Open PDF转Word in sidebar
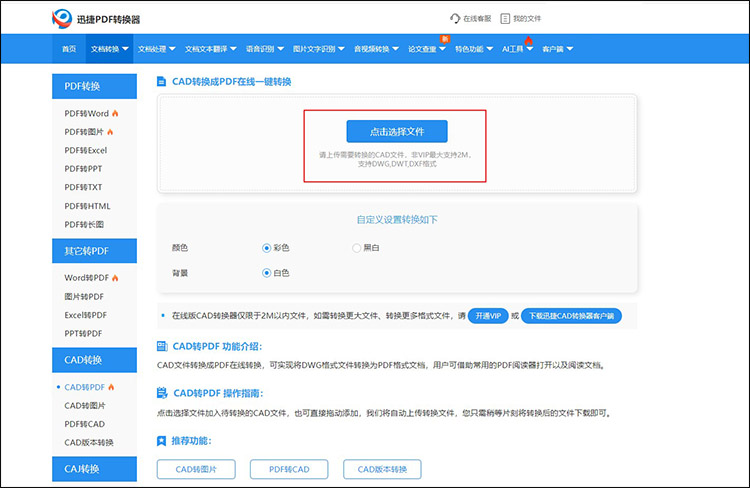750x488 pixels. [87, 113]
